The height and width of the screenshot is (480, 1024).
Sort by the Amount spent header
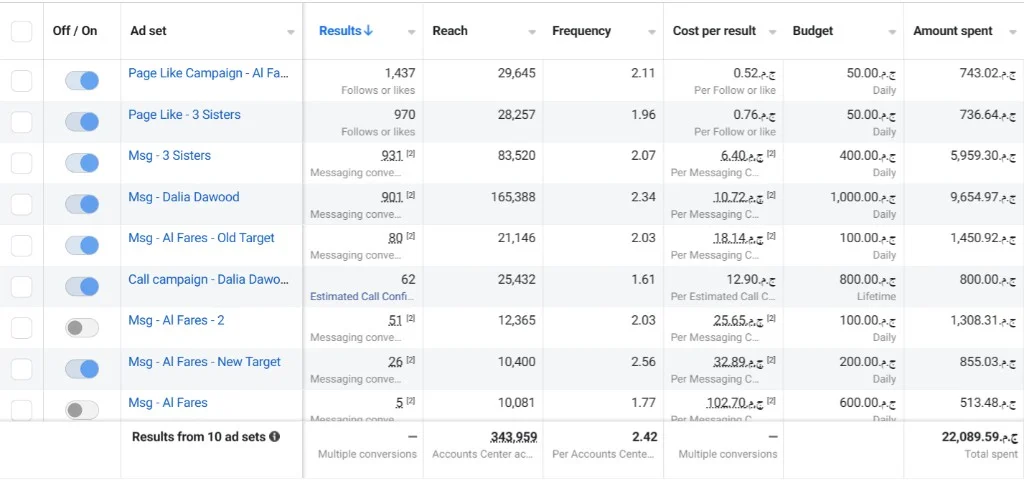pos(953,31)
